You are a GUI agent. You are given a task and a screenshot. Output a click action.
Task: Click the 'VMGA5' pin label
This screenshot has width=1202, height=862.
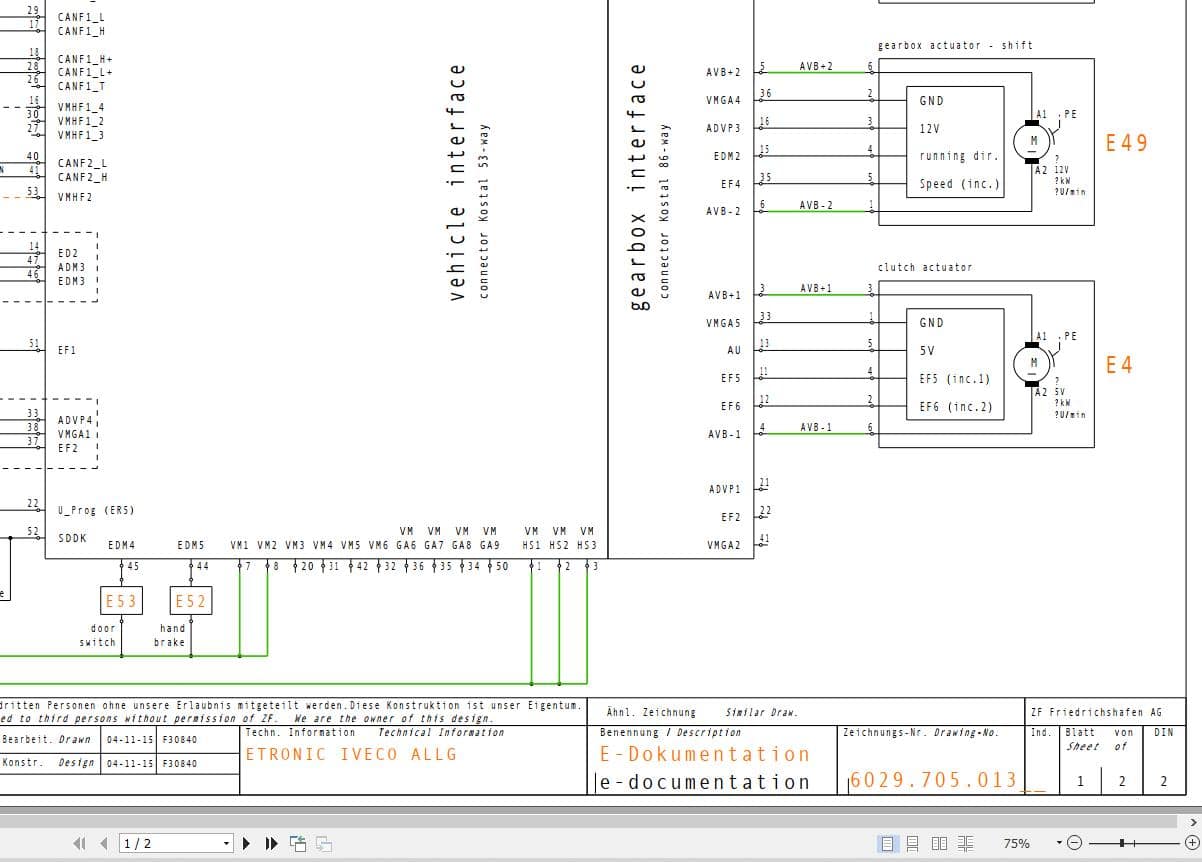723,323
